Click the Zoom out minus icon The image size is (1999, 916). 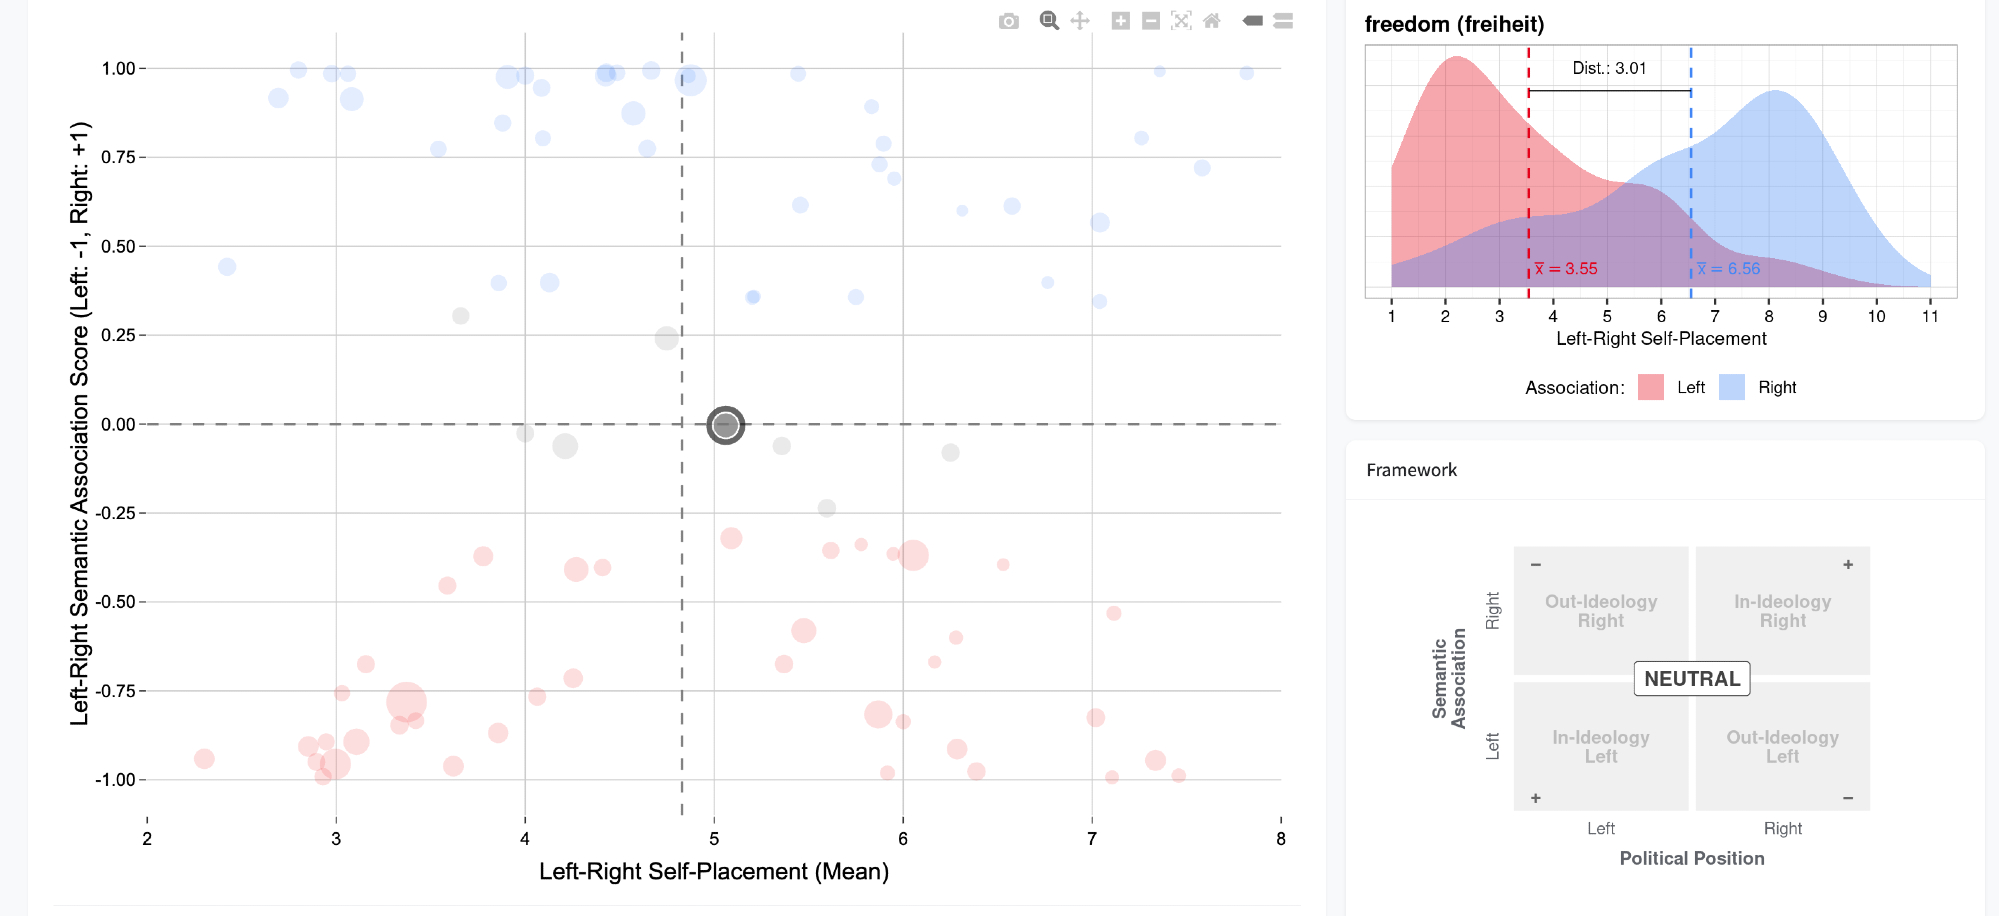pyautogui.click(x=1151, y=21)
